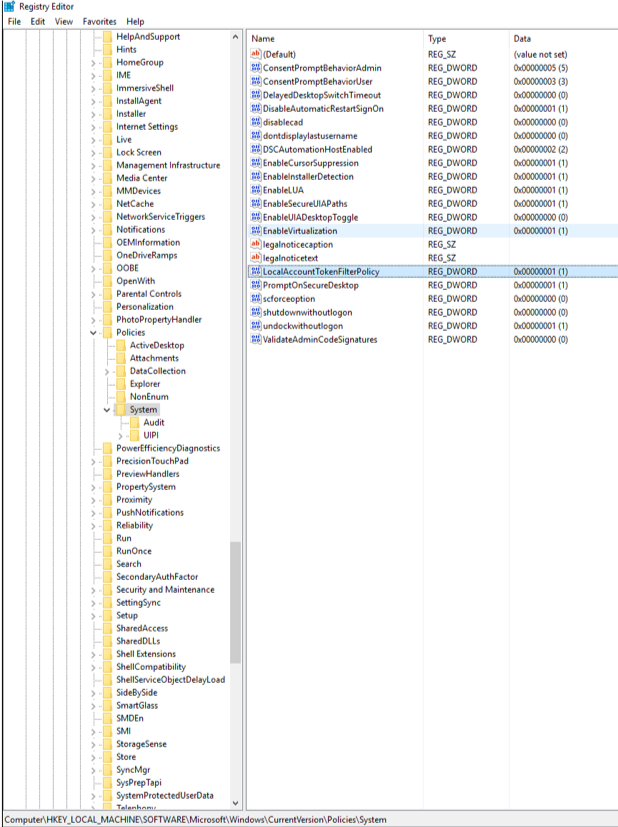The height and width of the screenshot is (827, 618).
Task: Click the legalnoticetext string icon
Action: click(256, 258)
